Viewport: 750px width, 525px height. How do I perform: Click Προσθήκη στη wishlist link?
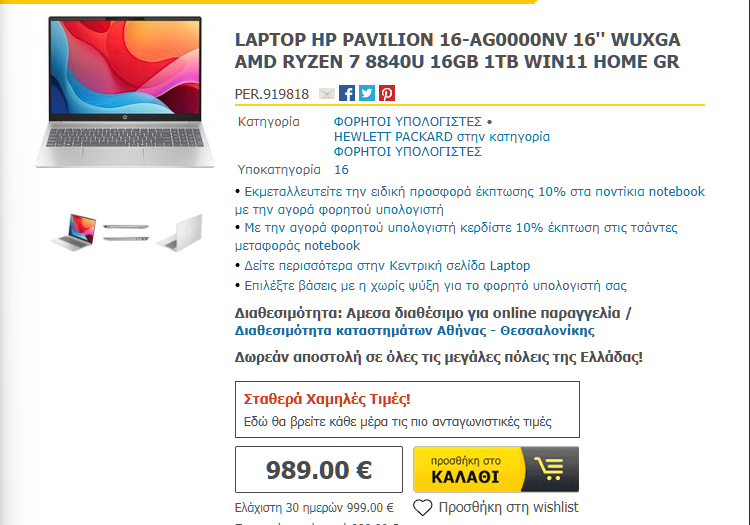click(x=508, y=507)
